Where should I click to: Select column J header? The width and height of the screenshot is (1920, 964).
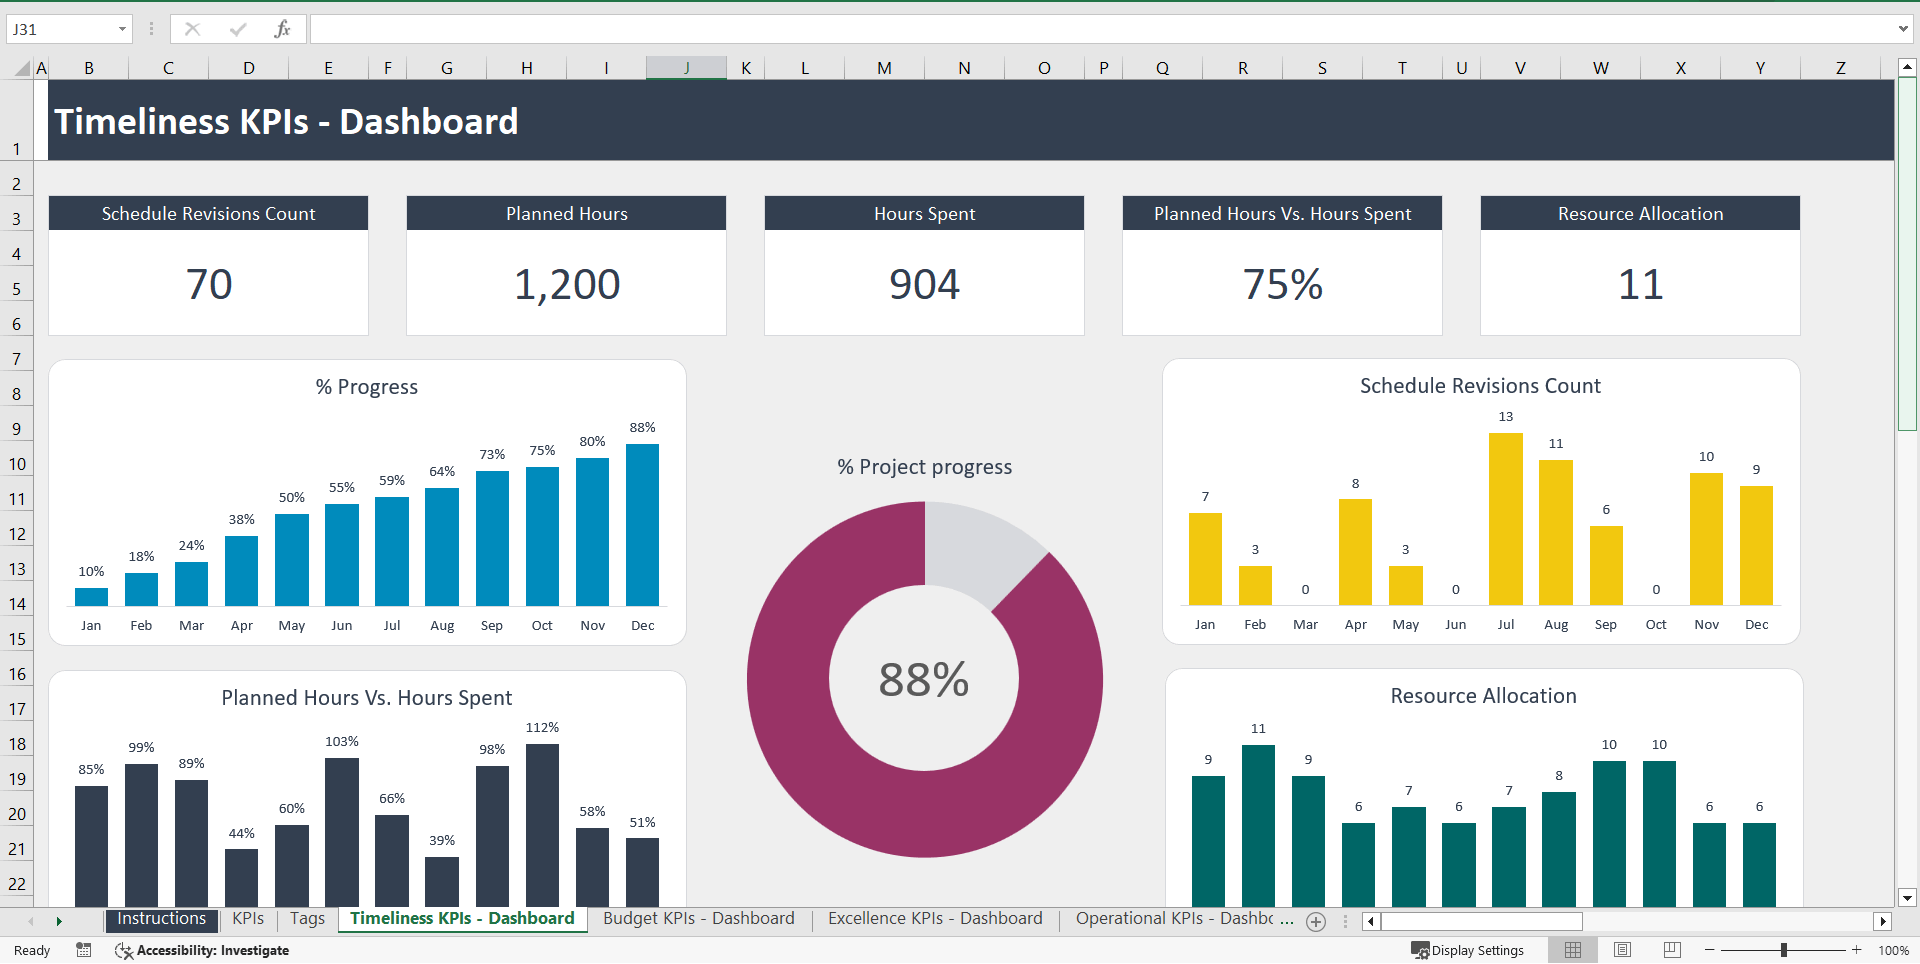(x=686, y=68)
